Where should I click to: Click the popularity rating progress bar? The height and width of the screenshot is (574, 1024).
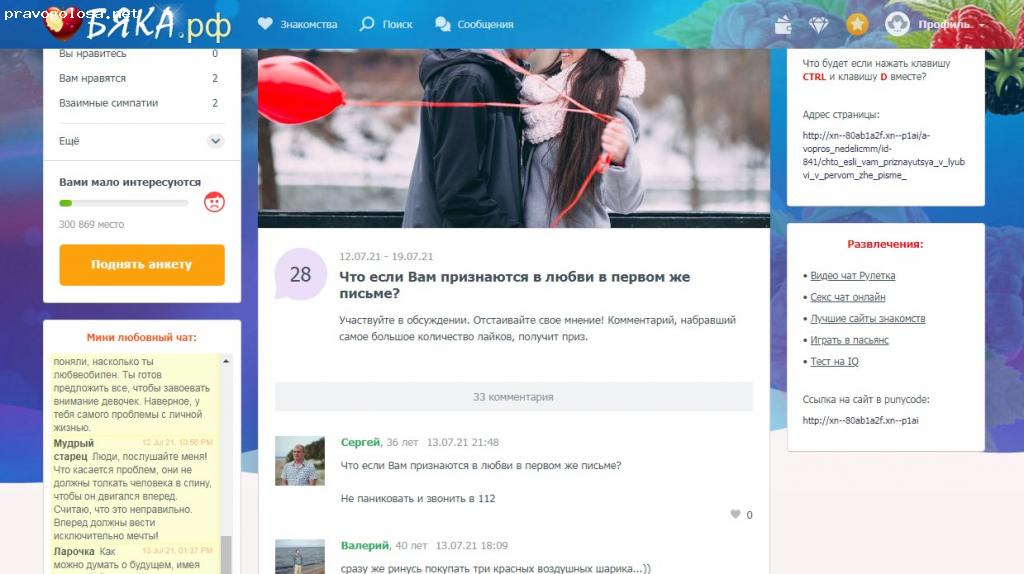coord(124,203)
